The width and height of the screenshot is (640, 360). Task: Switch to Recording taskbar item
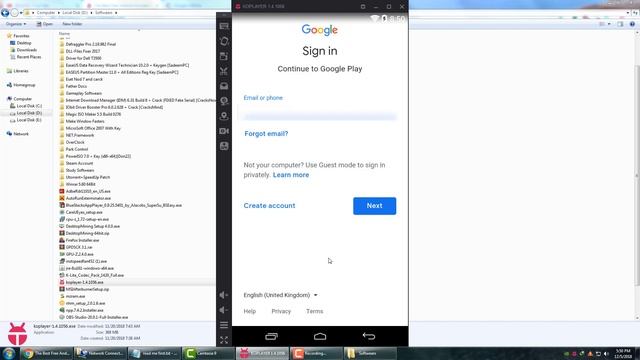pos(316,353)
